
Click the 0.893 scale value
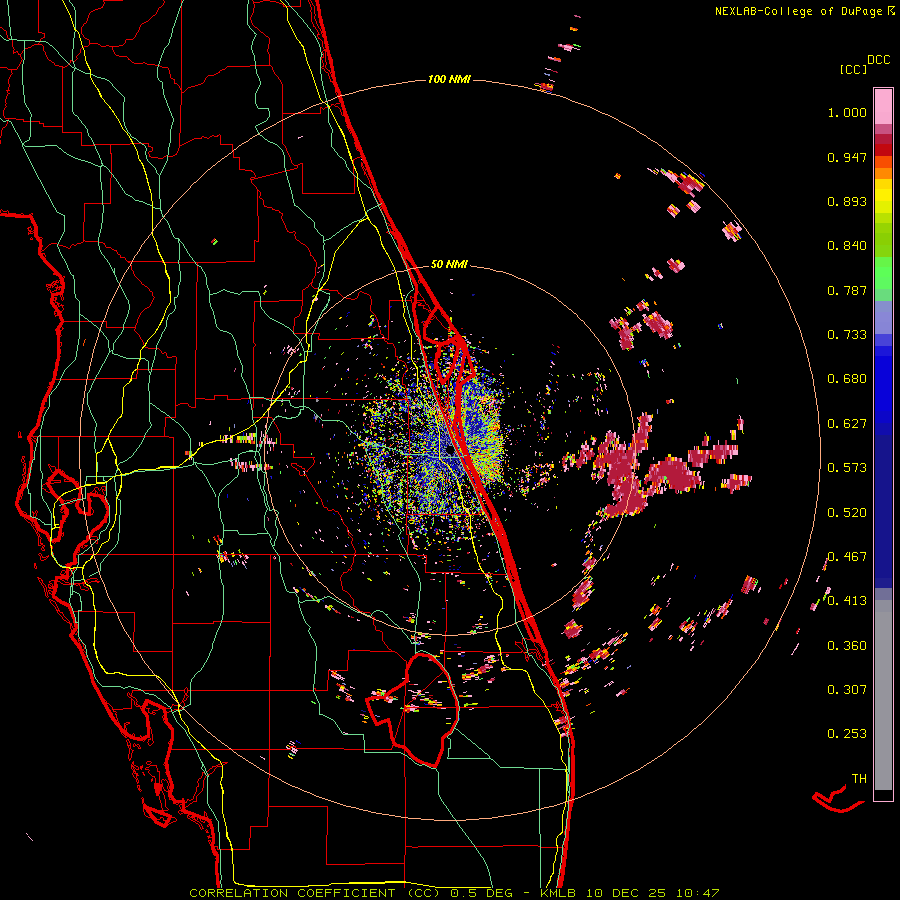[847, 201]
